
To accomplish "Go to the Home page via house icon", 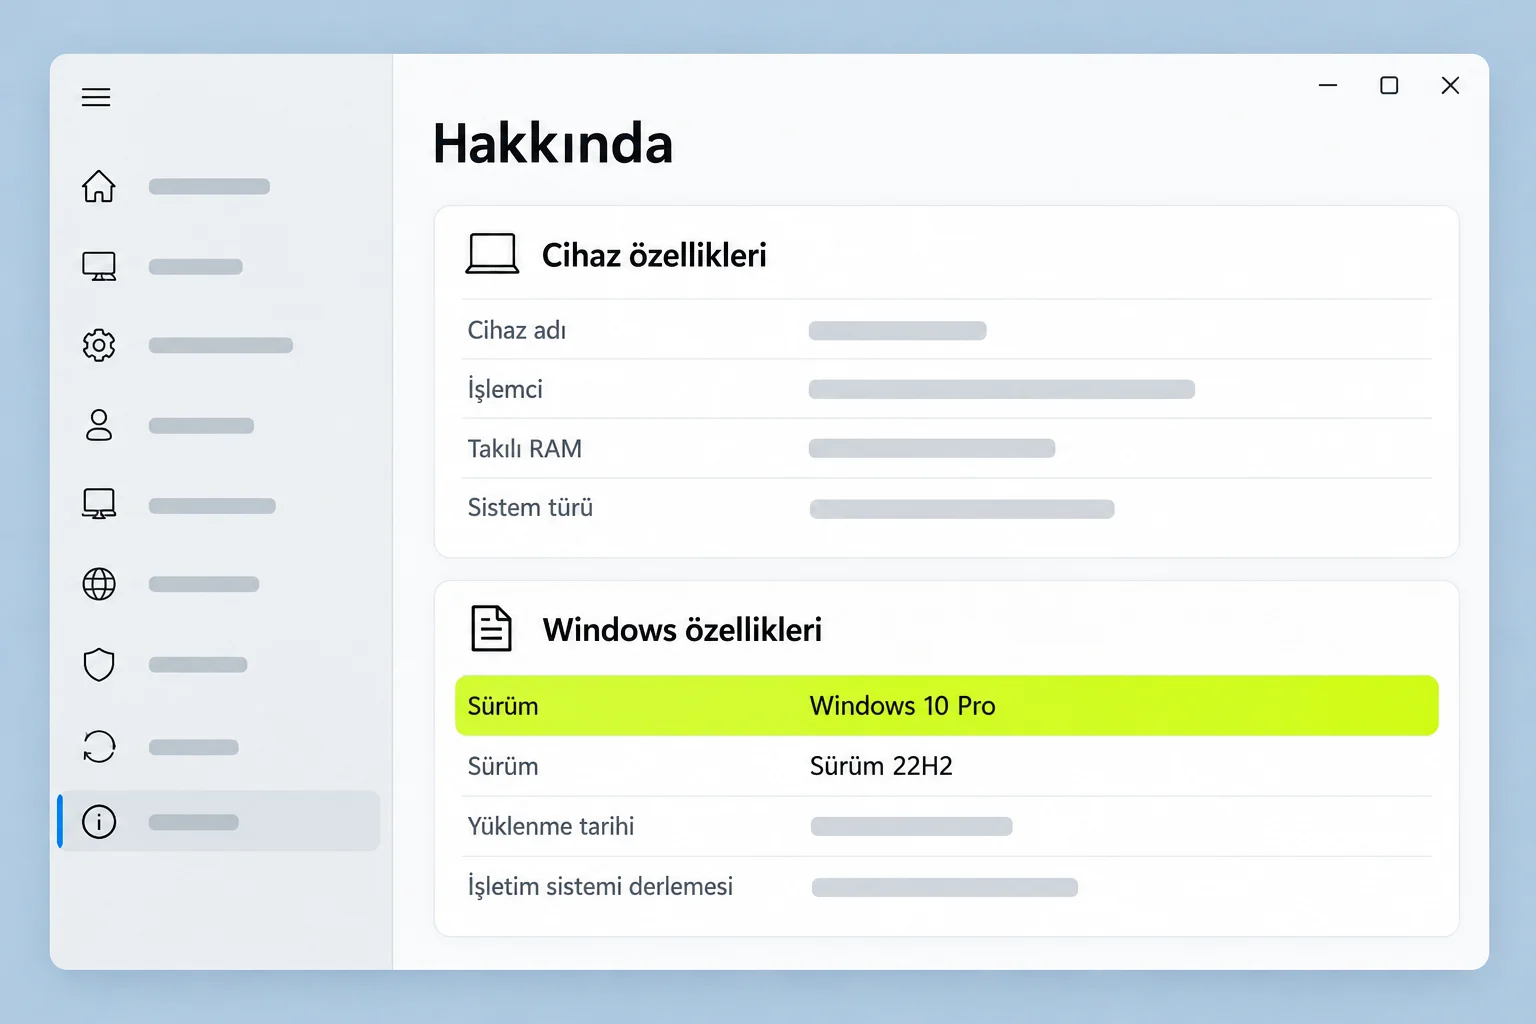I will pos(99,186).
